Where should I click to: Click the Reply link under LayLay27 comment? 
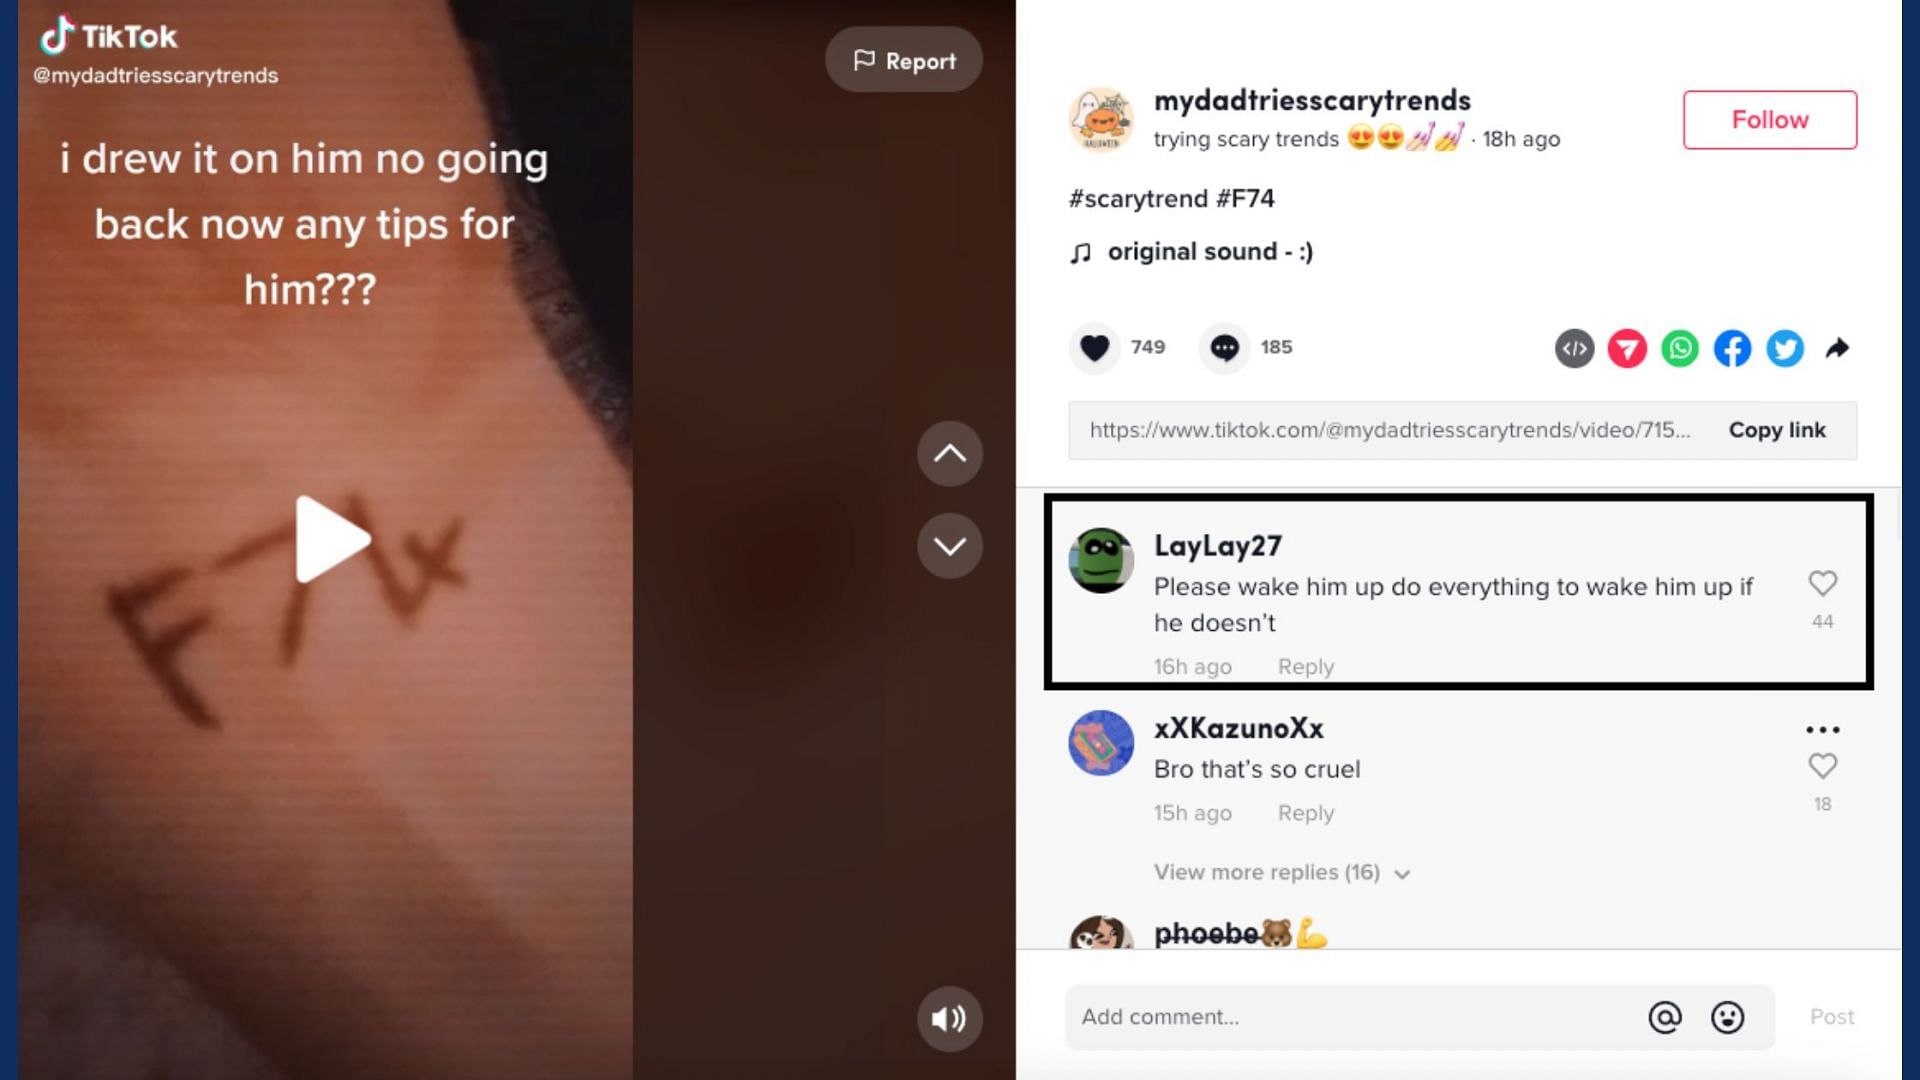(x=1304, y=666)
